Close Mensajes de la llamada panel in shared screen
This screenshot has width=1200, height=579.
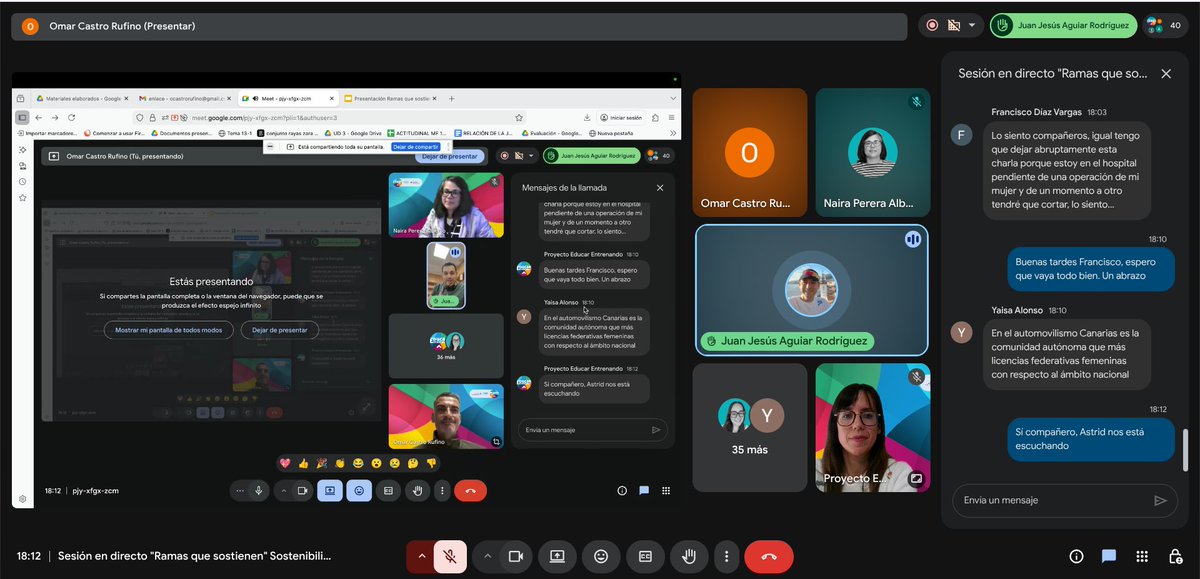pos(660,187)
